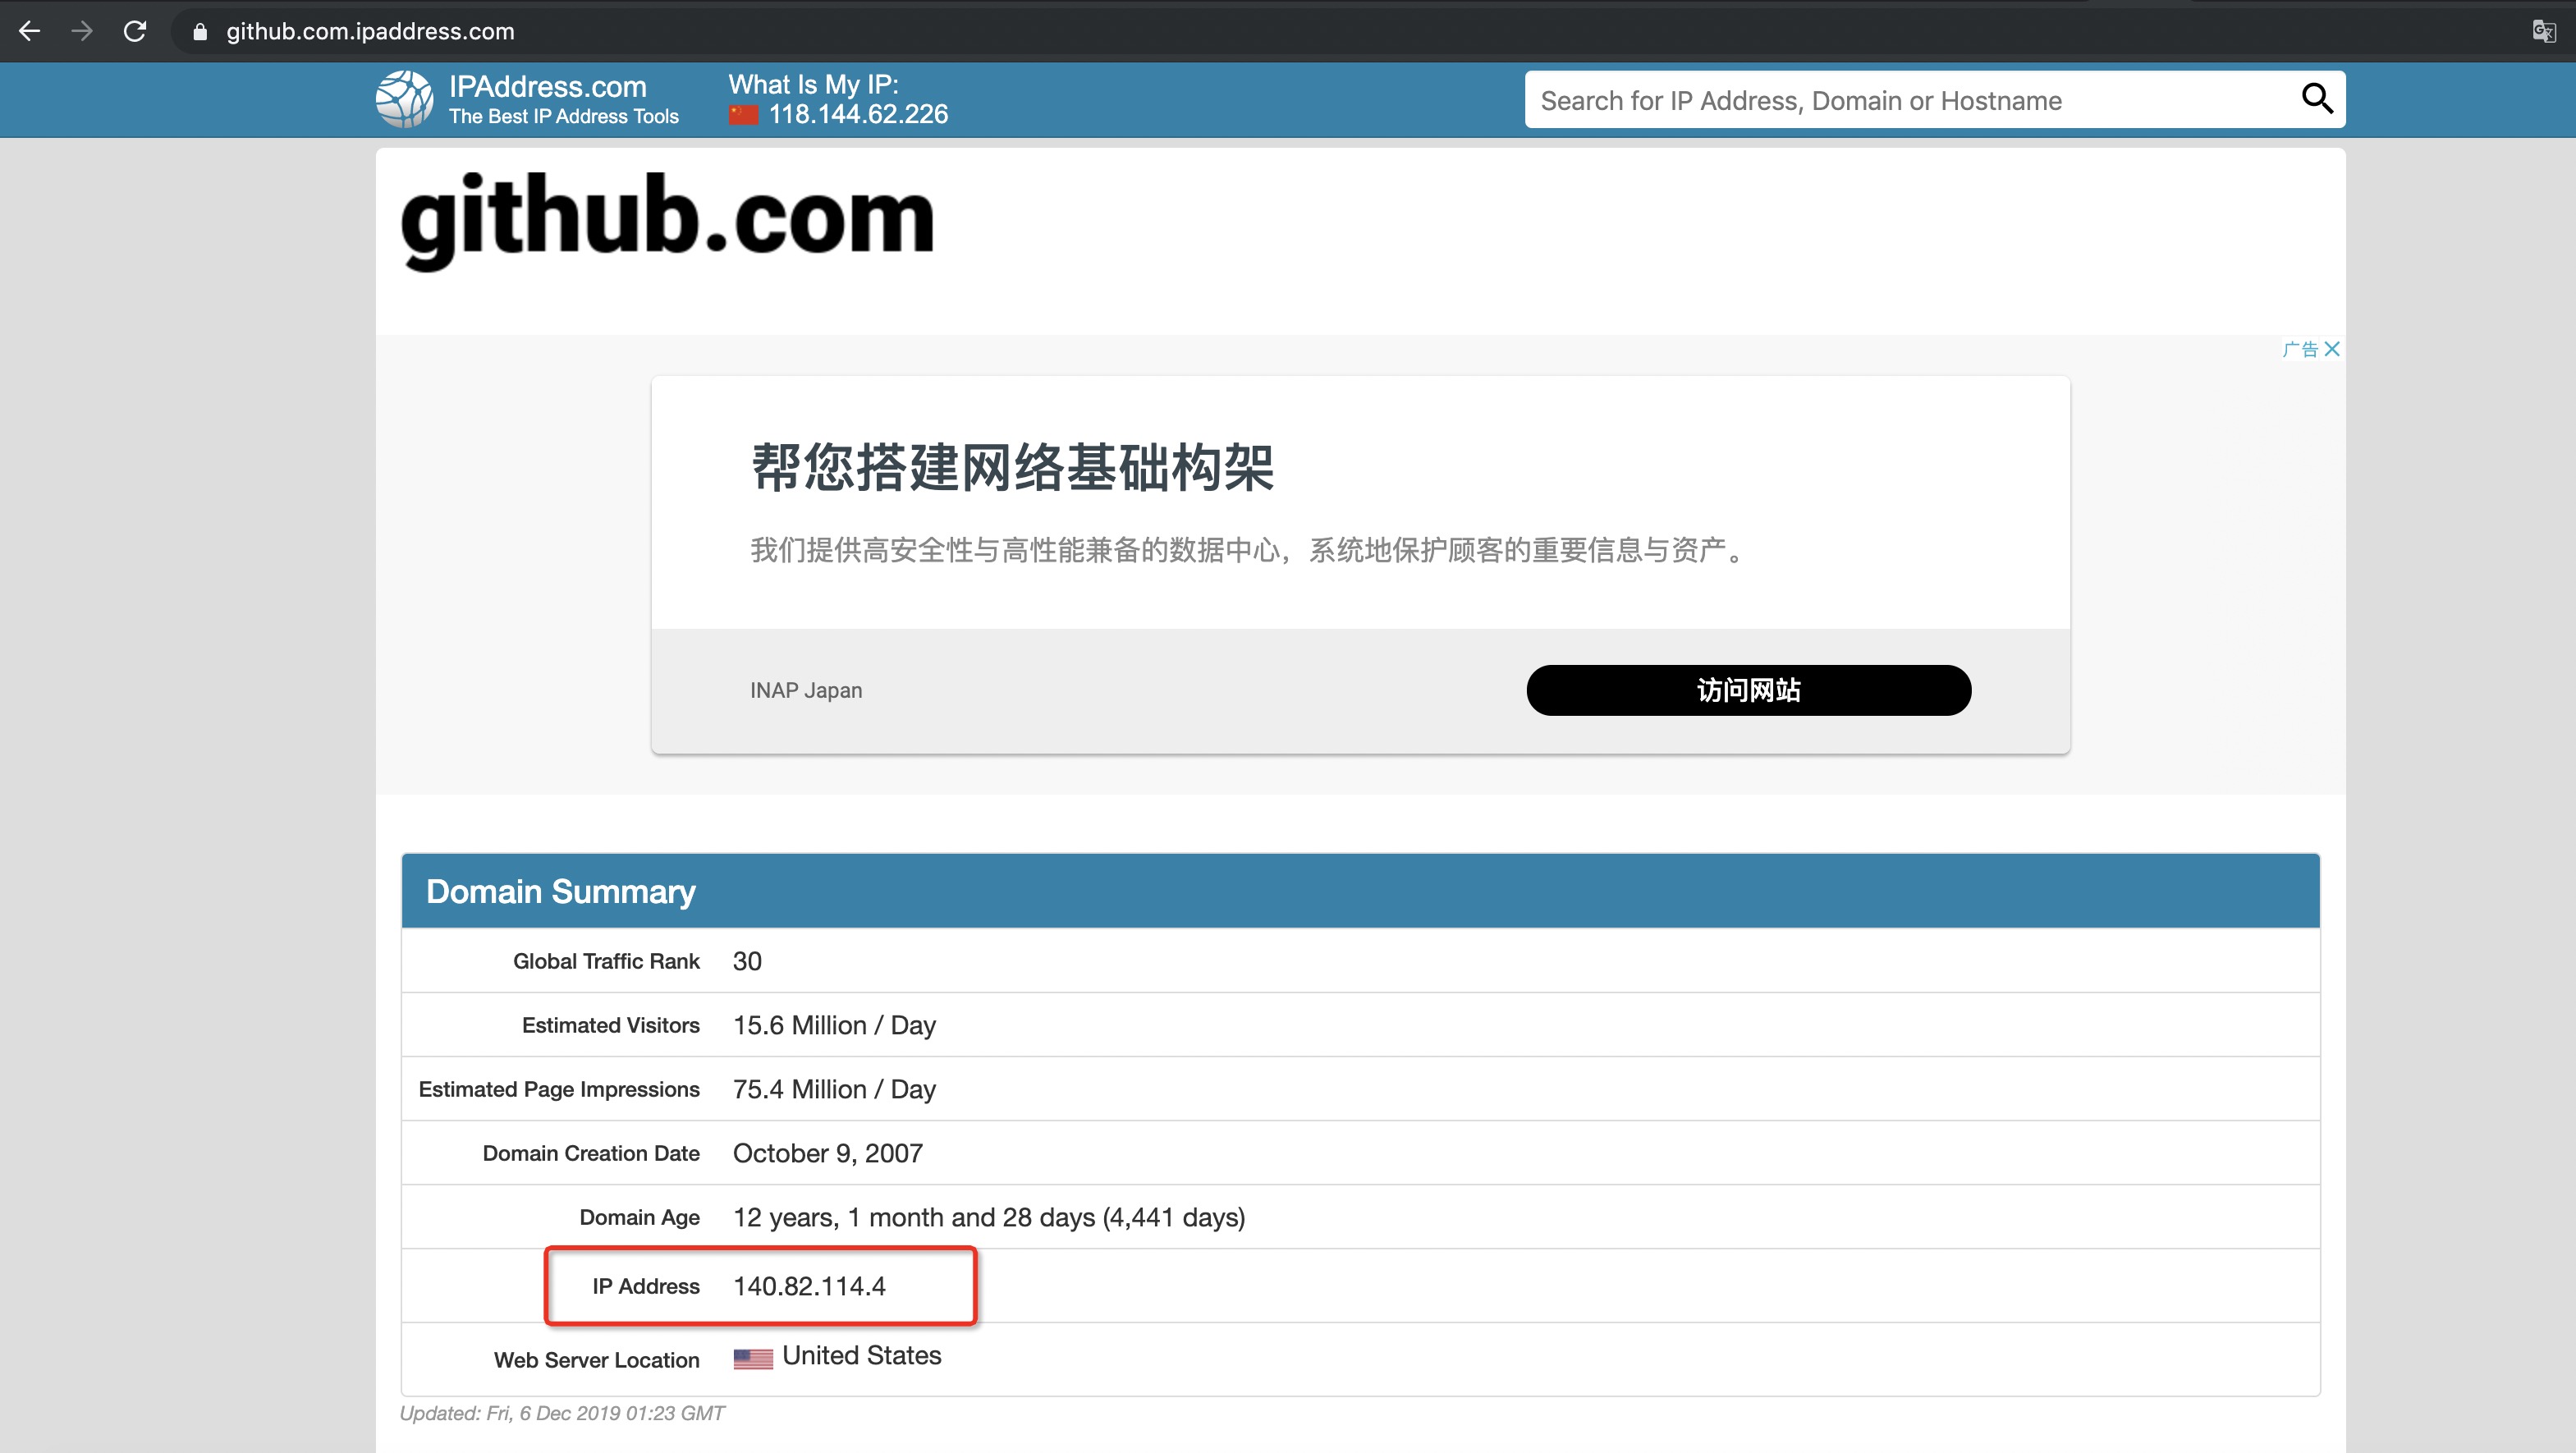
Task: Click the 广告 ad info label
Action: tap(2300, 349)
